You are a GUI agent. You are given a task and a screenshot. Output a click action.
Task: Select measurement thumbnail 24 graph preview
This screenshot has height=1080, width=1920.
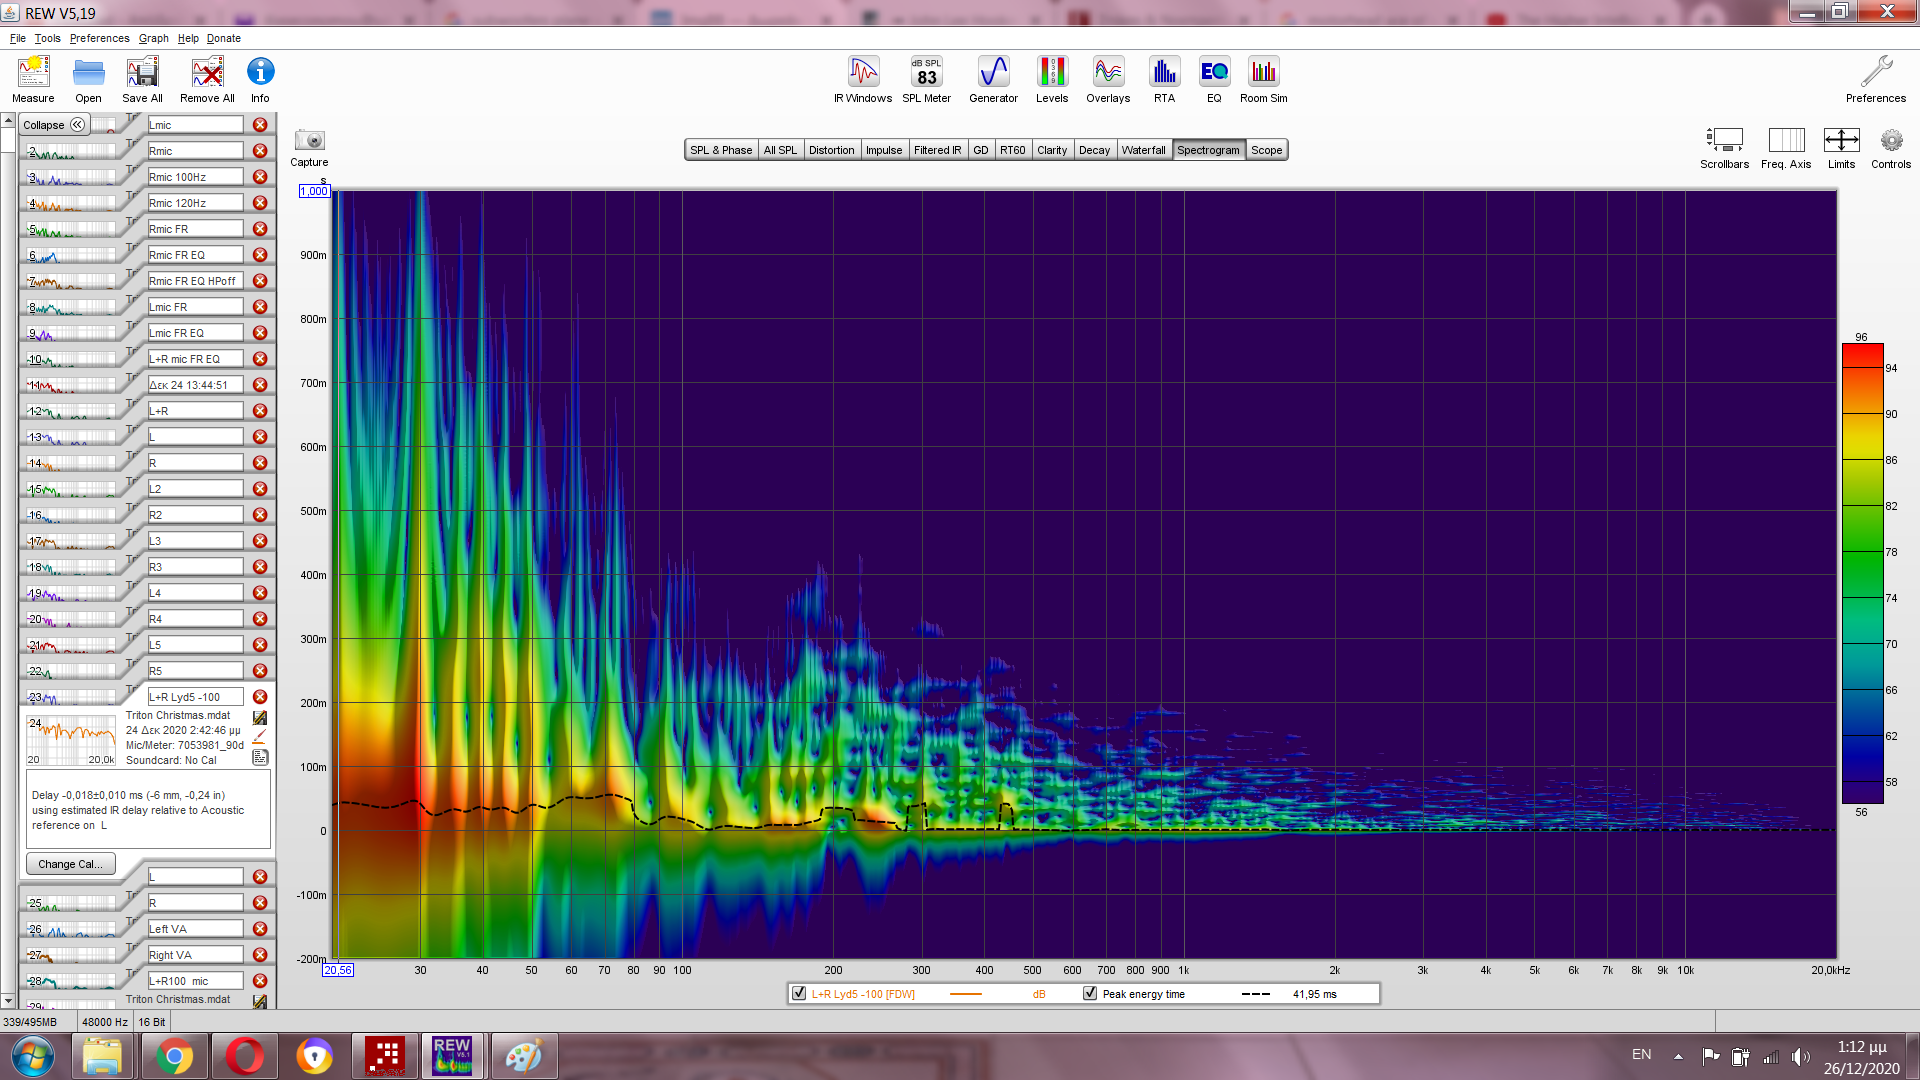click(x=71, y=740)
